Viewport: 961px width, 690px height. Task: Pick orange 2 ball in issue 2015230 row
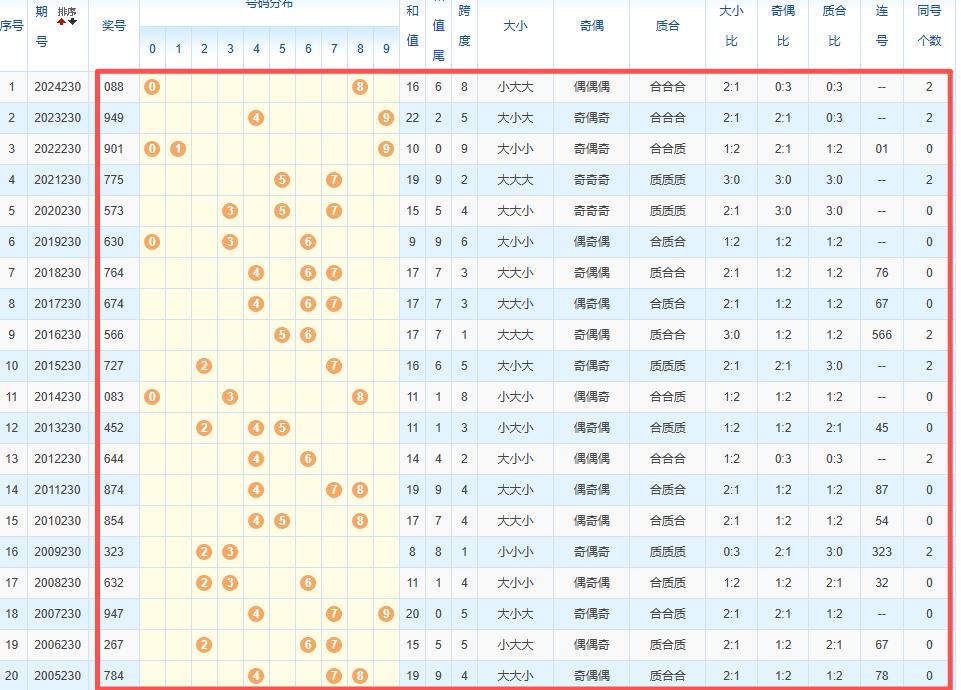click(204, 366)
